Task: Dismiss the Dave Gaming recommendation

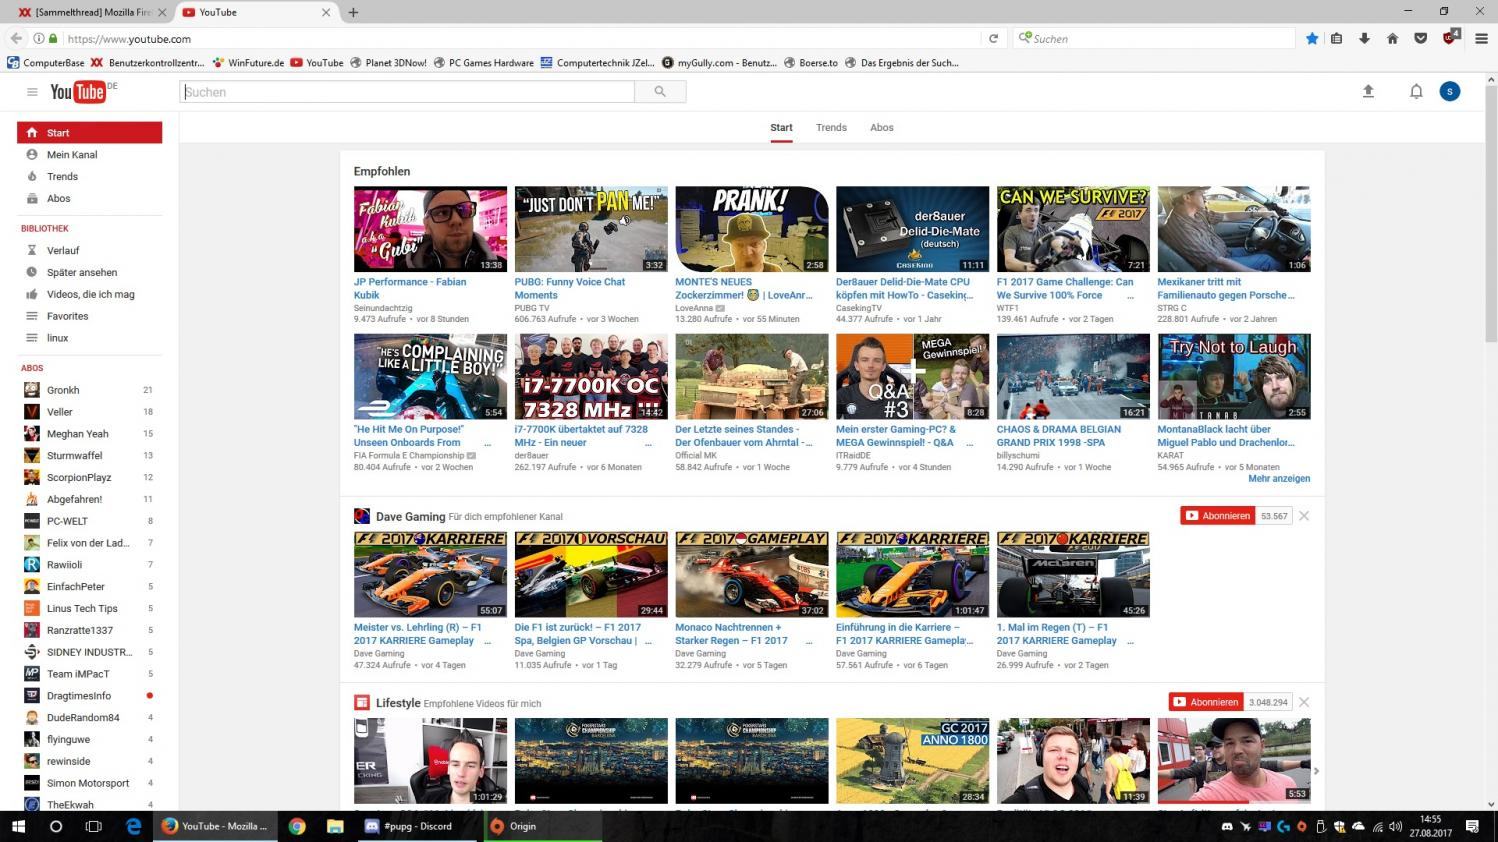Action: [x=1304, y=516]
